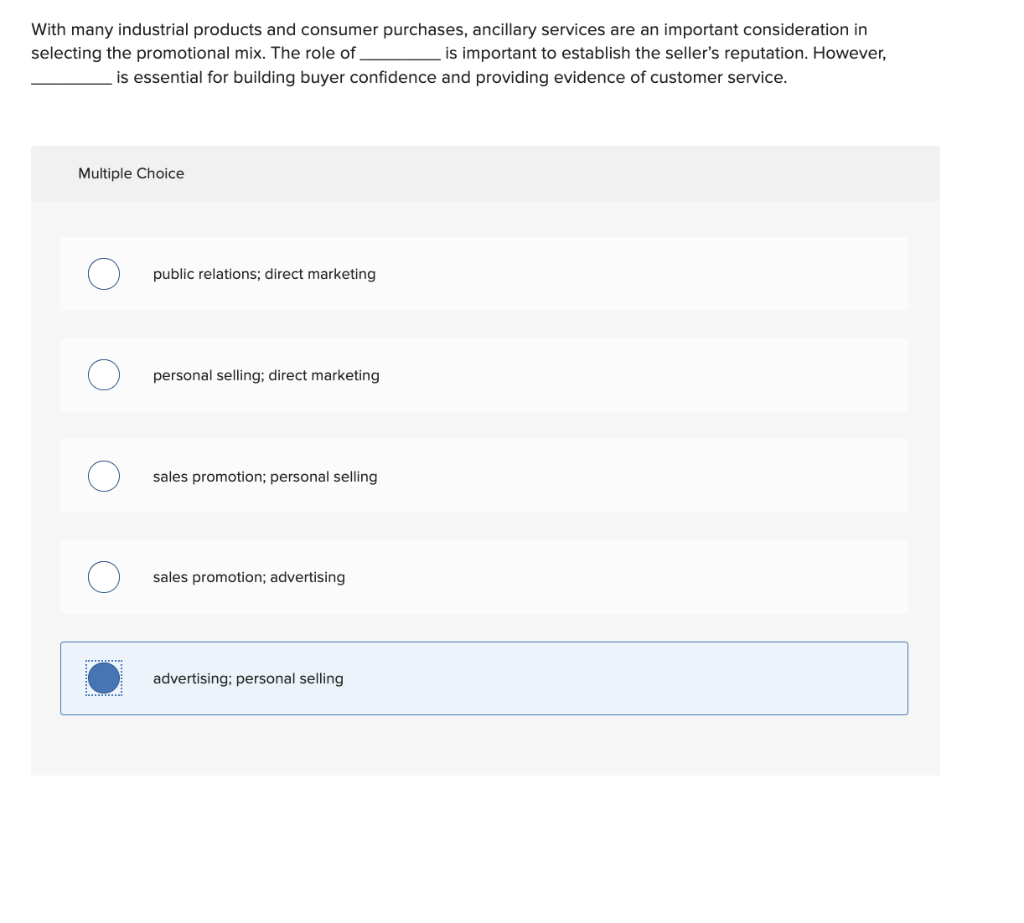Select the sales promotion; advertising option
The height and width of the screenshot is (923, 1024).
pos(103,577)
